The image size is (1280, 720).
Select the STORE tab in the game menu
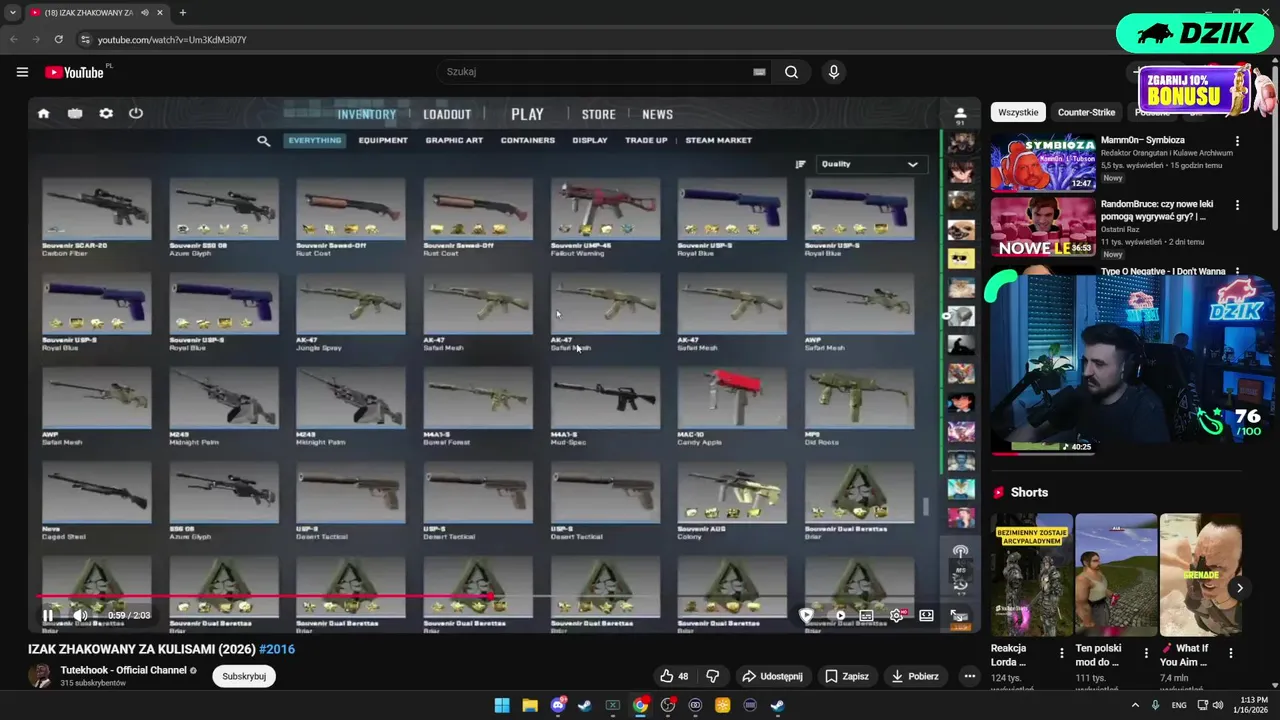pyautogui.click(x=599, y=114)
